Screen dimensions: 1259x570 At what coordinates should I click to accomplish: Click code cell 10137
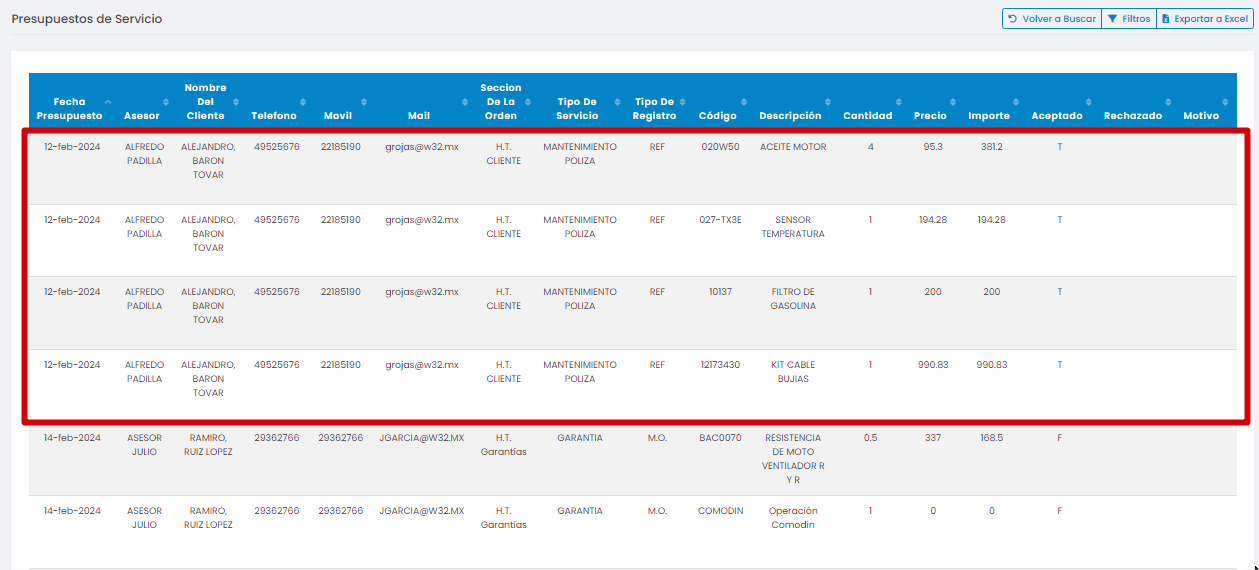(720, 292)
